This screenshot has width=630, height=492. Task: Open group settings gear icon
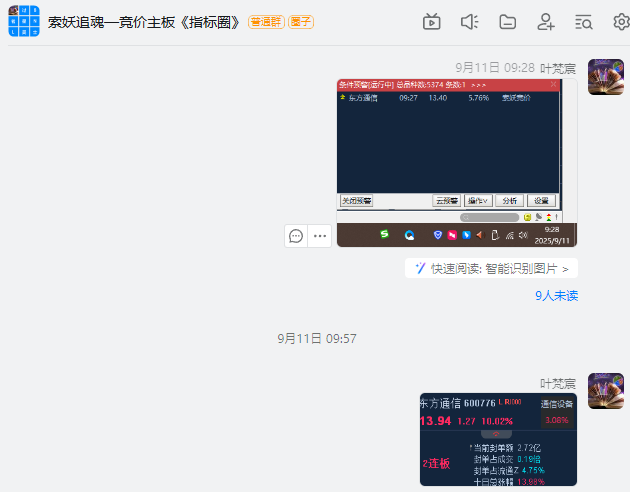(x=621, y=22)
